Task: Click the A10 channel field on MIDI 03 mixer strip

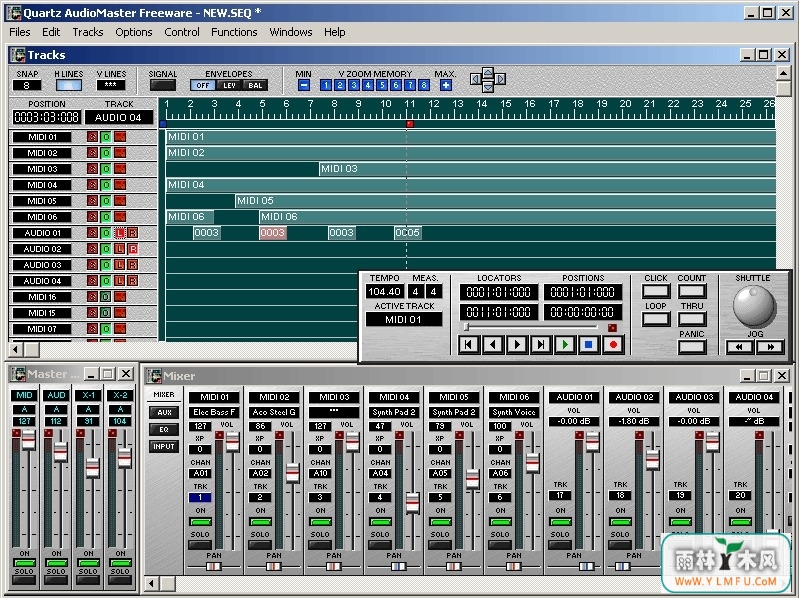Action: tap(320, 473)
